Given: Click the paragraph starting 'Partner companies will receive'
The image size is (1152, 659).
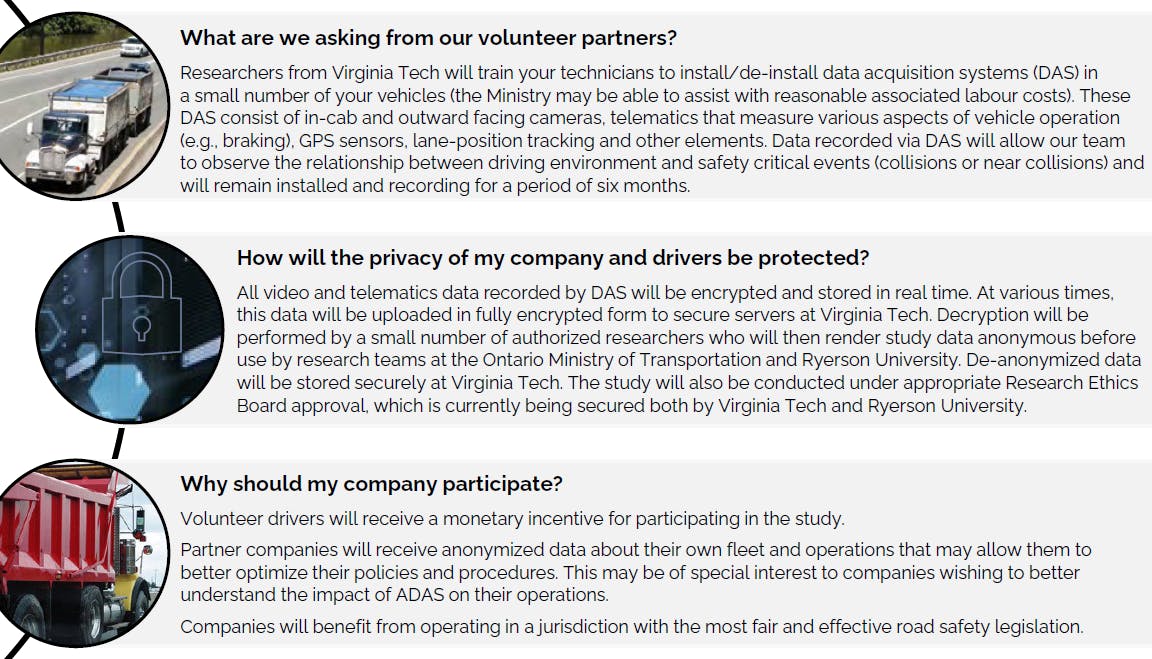Looking at the screenshot, I should pyautogui.click(x=636, y=572).
